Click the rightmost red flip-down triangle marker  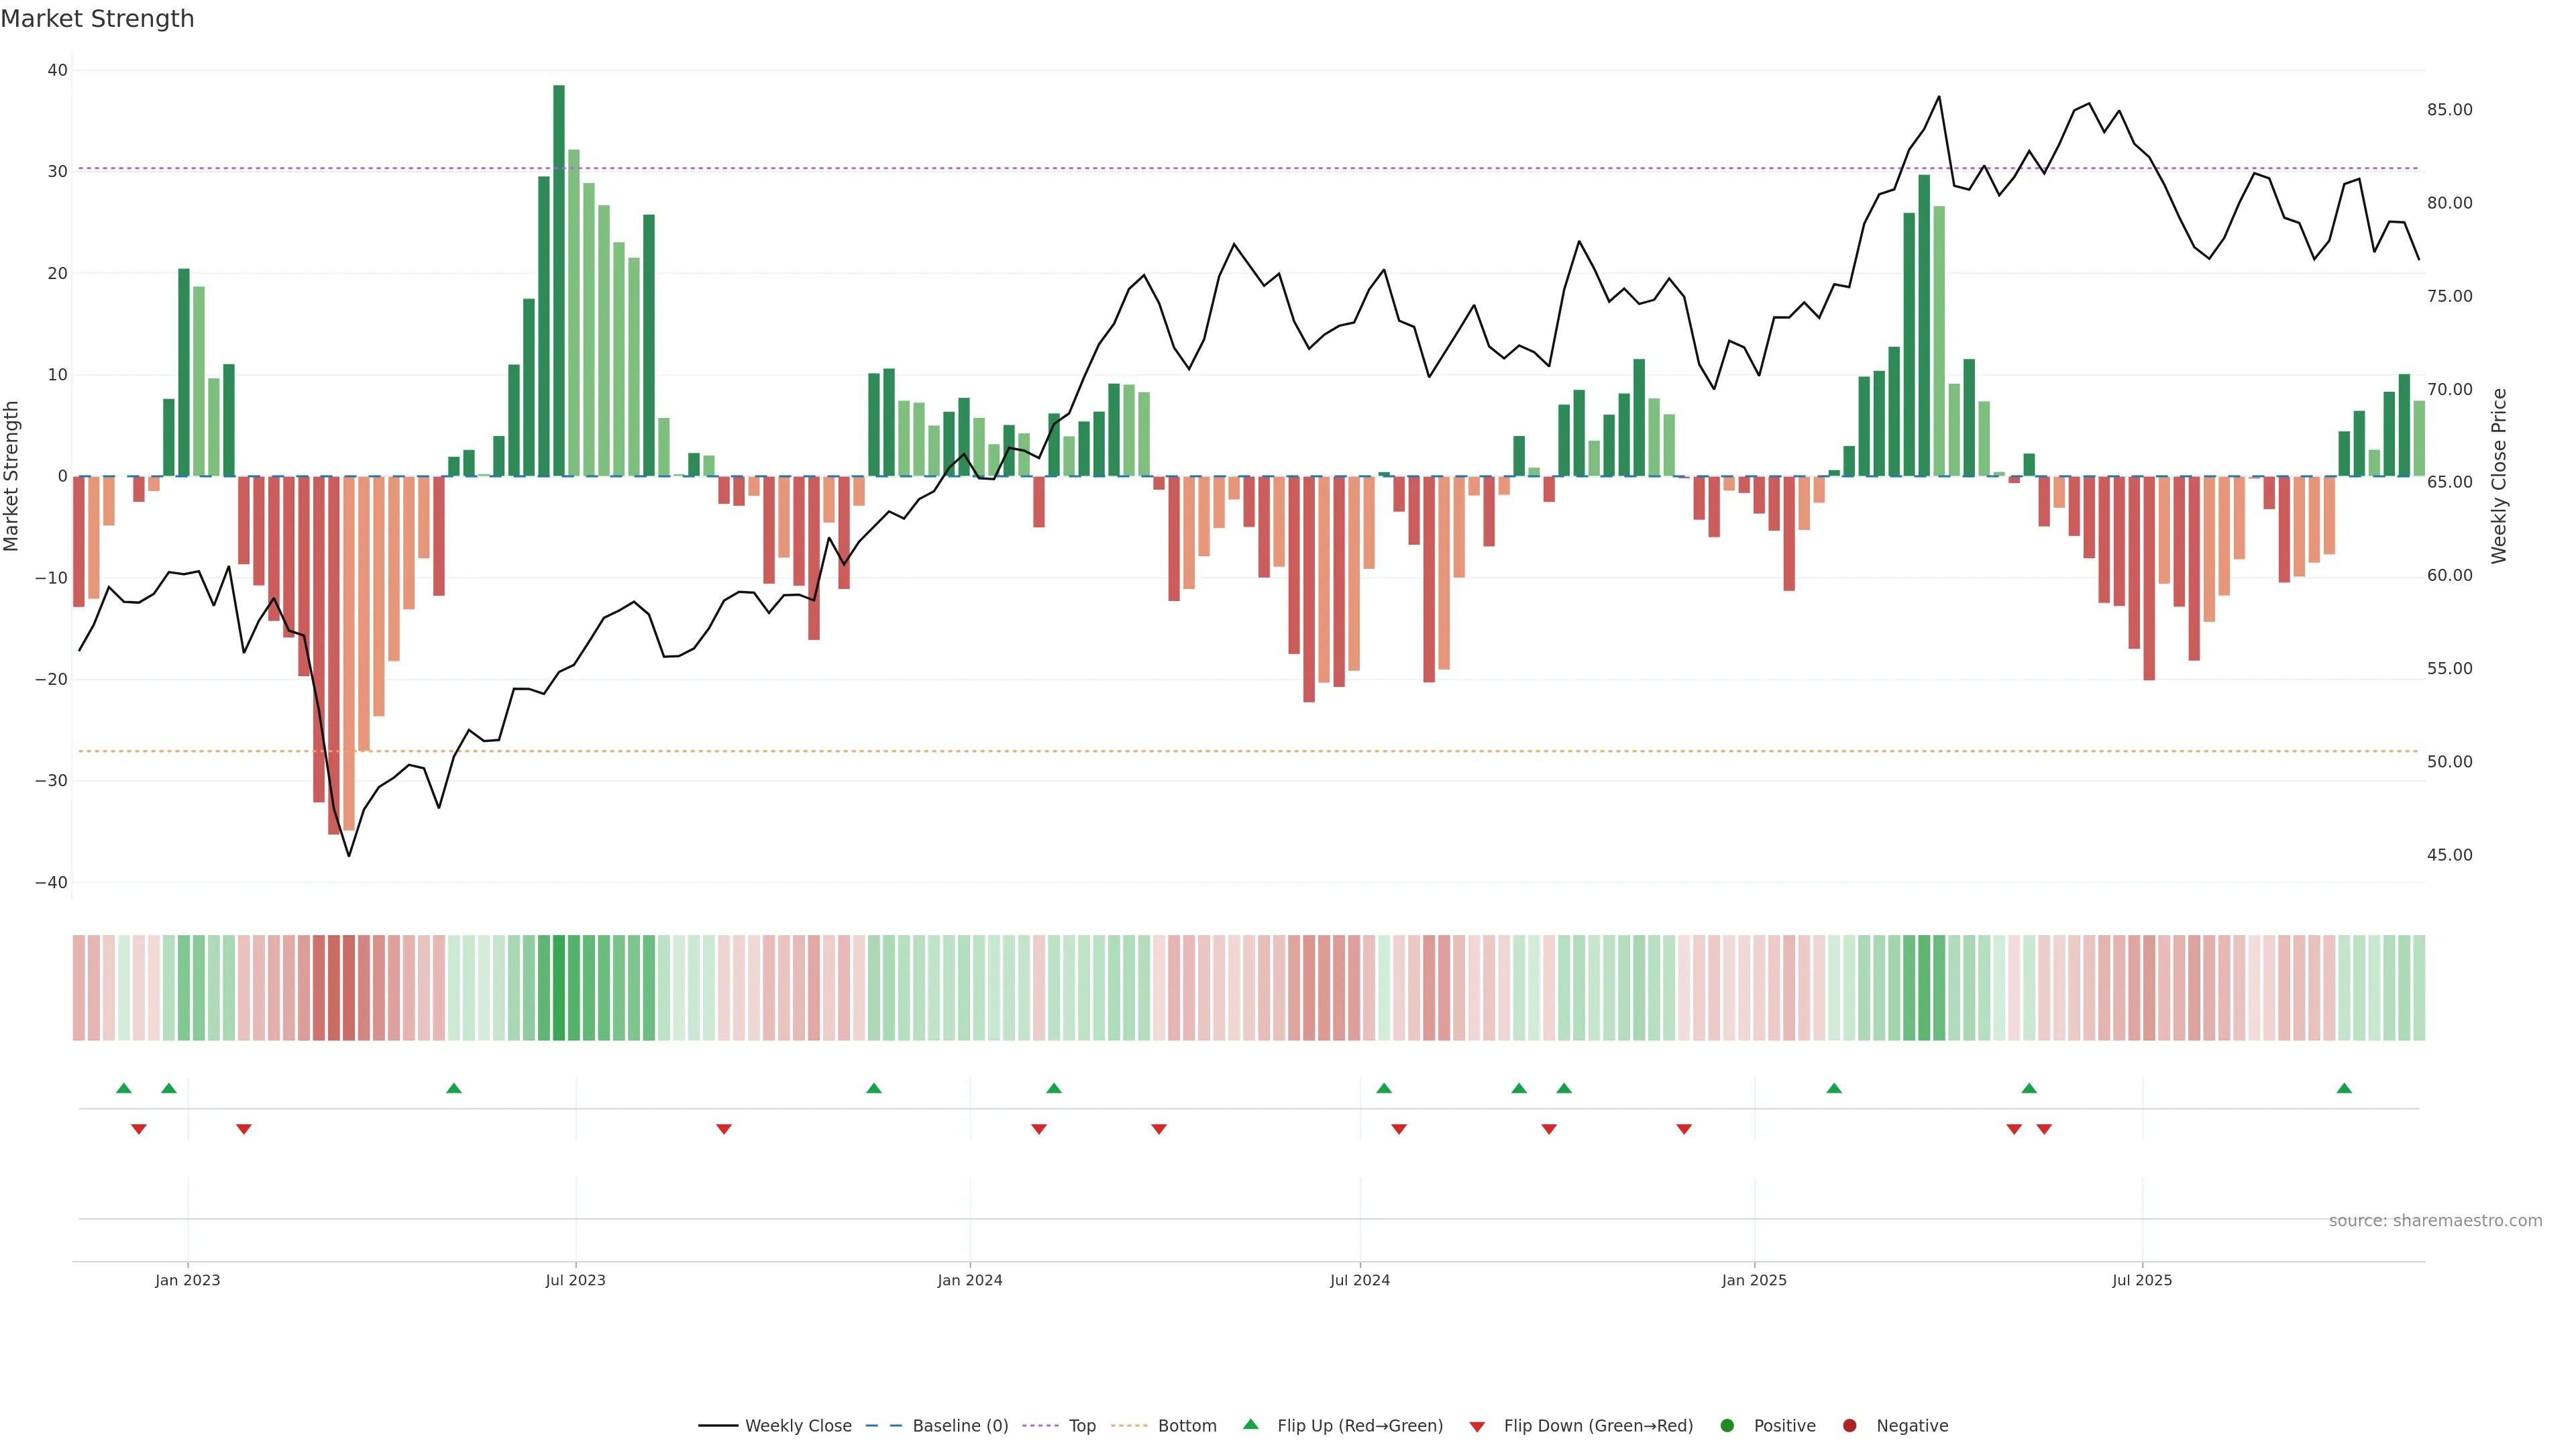point(2044,1129)
